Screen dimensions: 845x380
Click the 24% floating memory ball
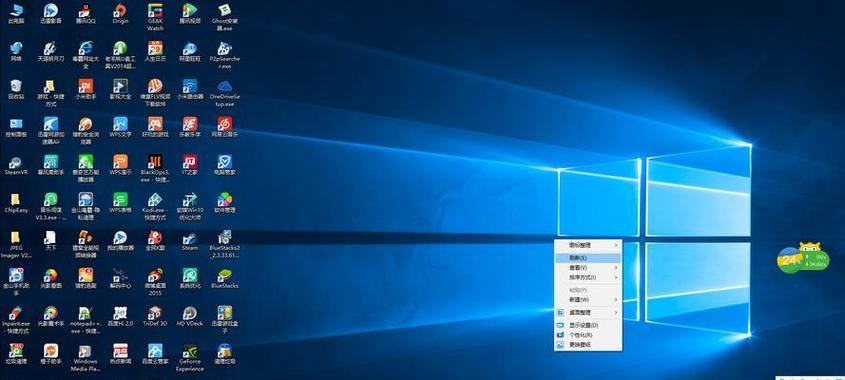(789, 260)
